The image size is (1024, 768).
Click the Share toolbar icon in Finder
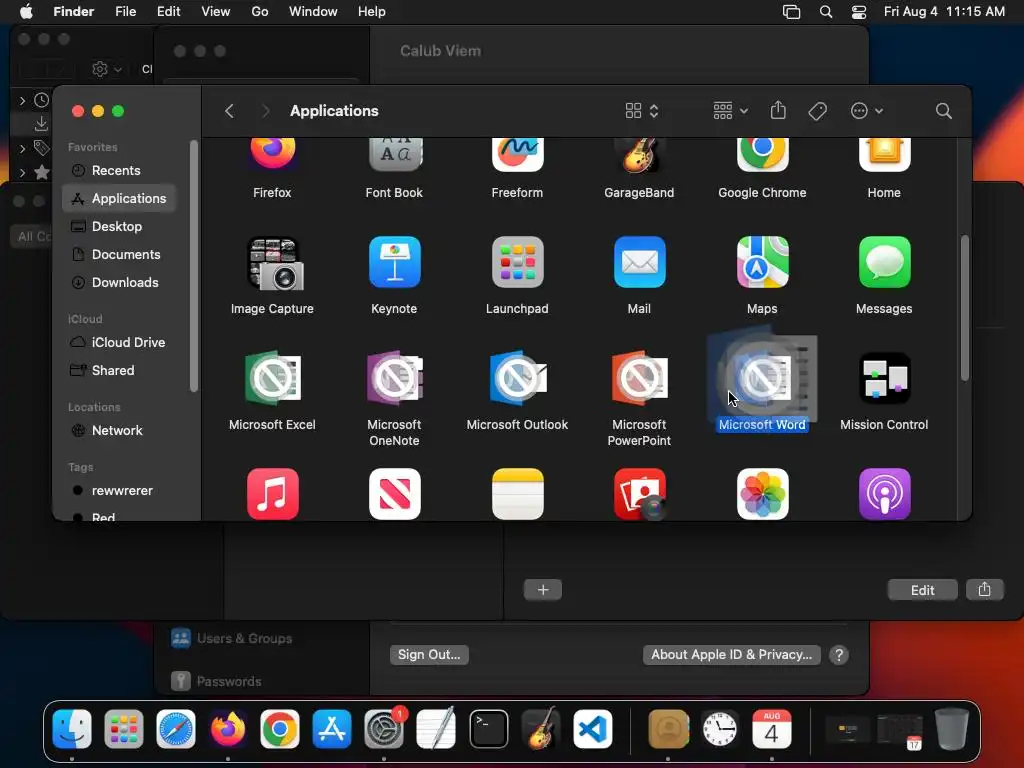click(x=778, y=110)
